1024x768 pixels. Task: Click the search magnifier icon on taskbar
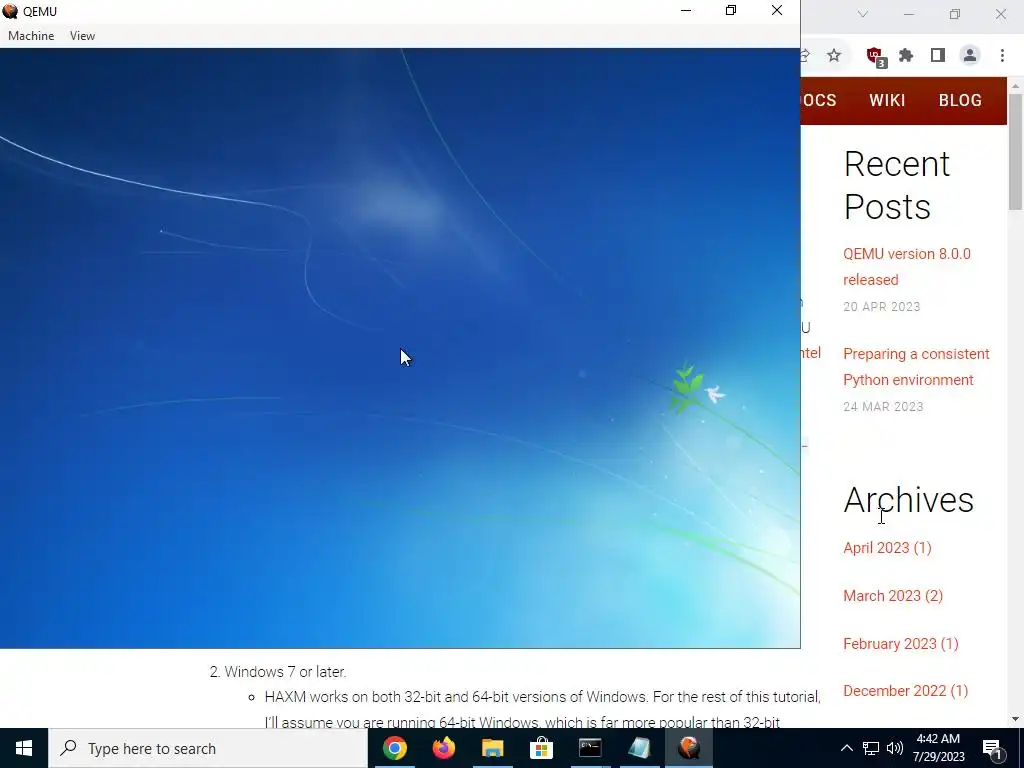[x=68, y=748]
